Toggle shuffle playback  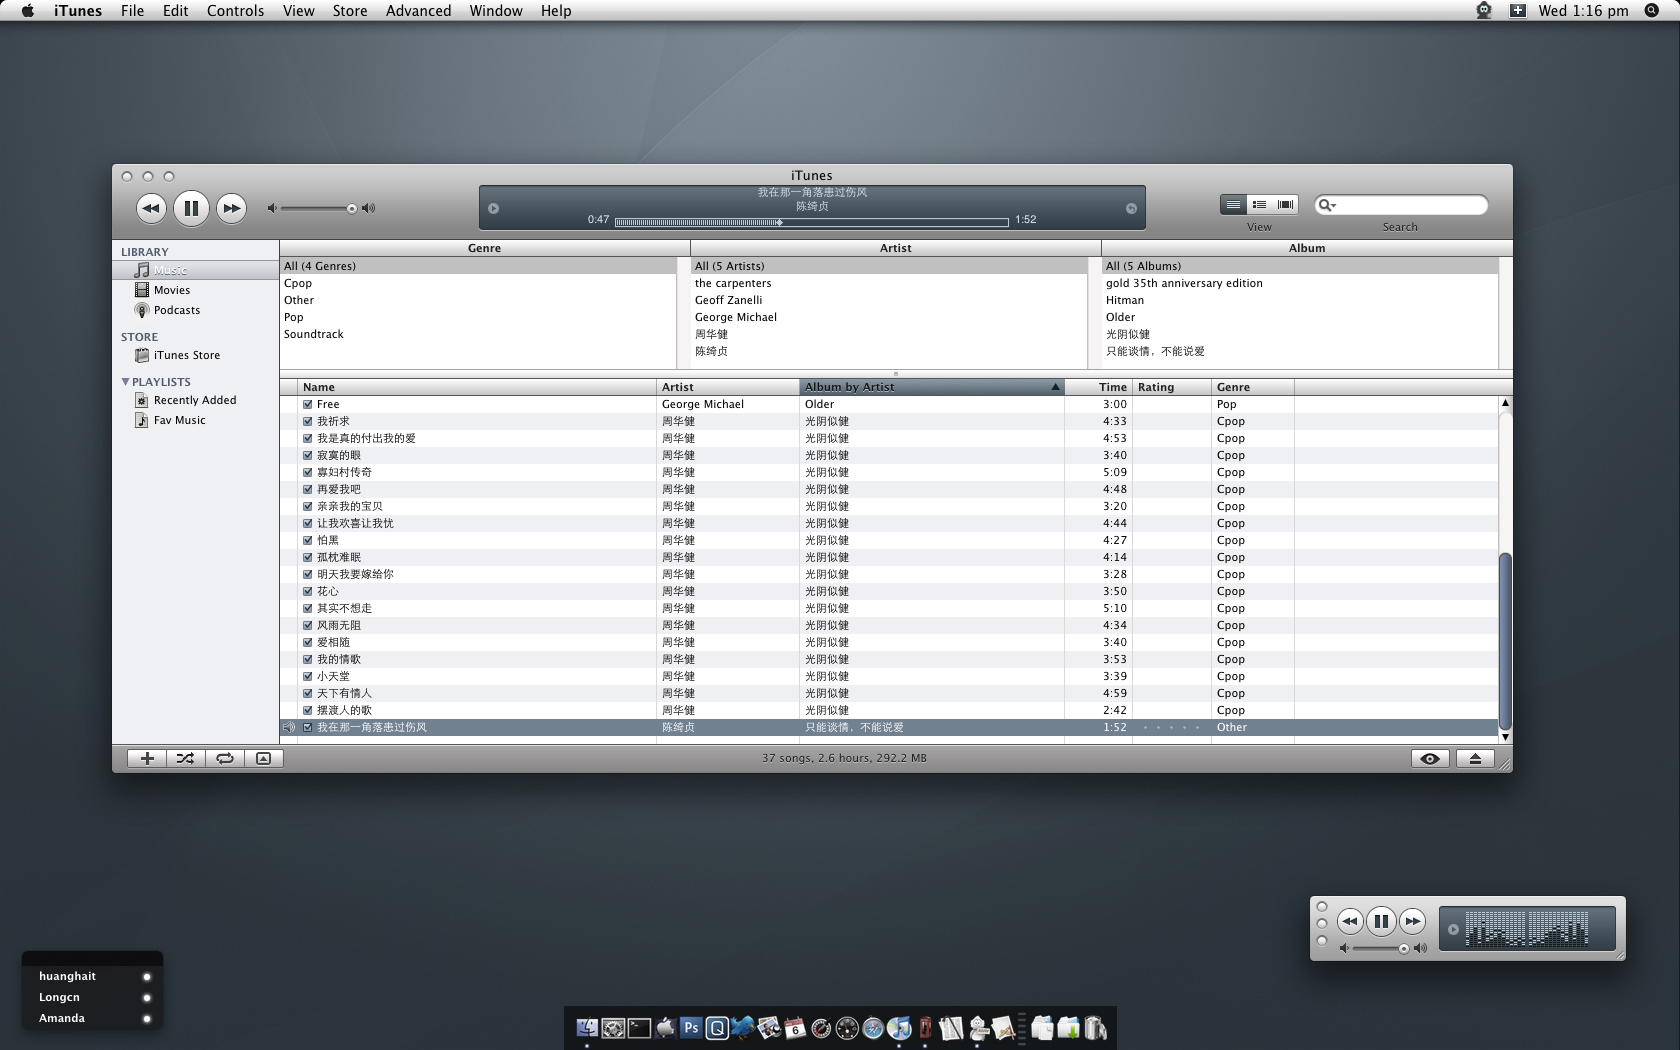[185, 758]
